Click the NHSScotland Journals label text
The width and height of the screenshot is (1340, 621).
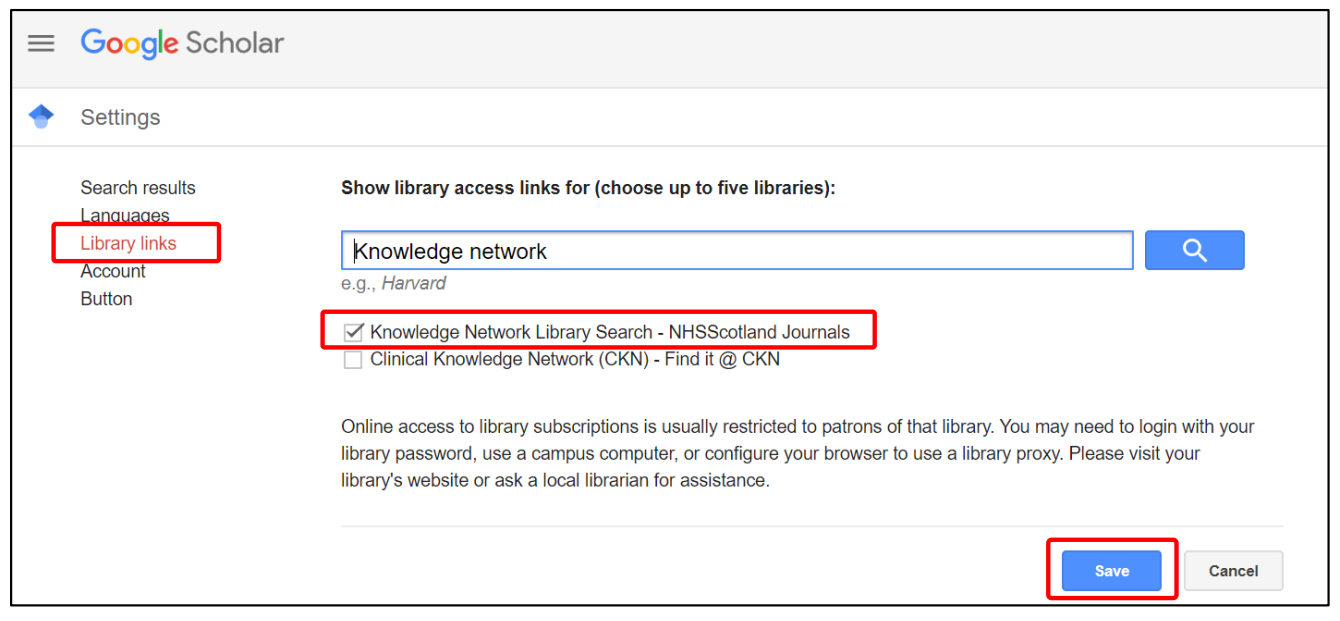(x=759, y=332)
